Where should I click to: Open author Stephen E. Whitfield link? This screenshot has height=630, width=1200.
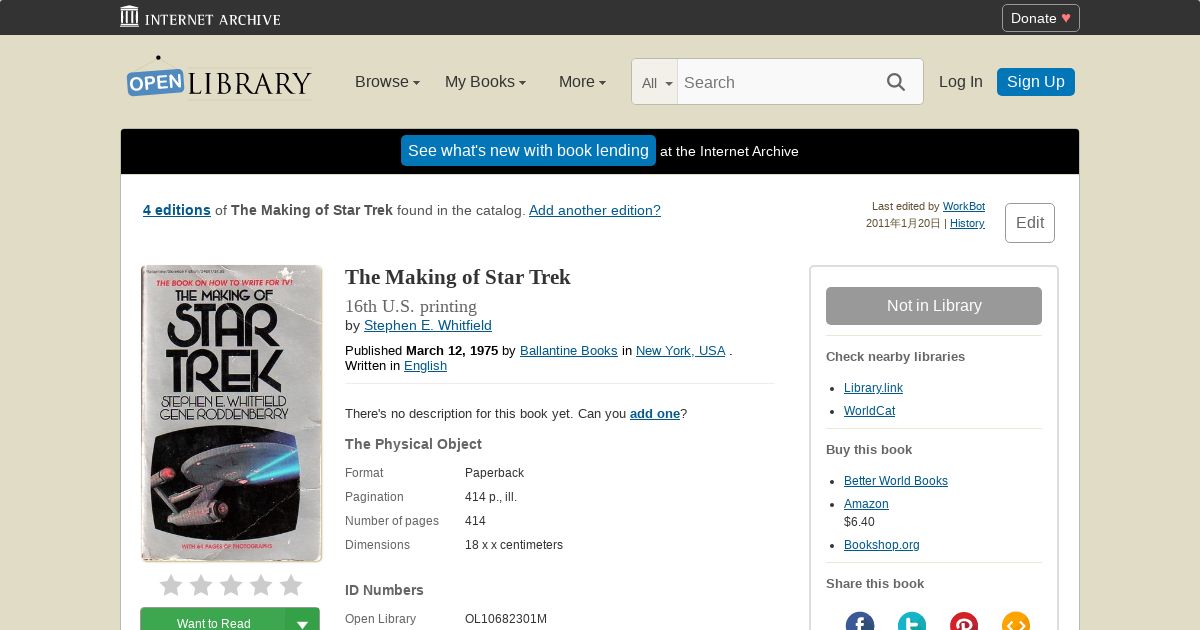point(428,325)
